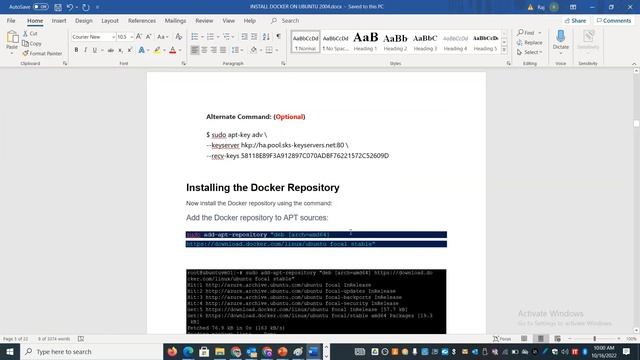Toggle Superscript formatting

(130, 50)
